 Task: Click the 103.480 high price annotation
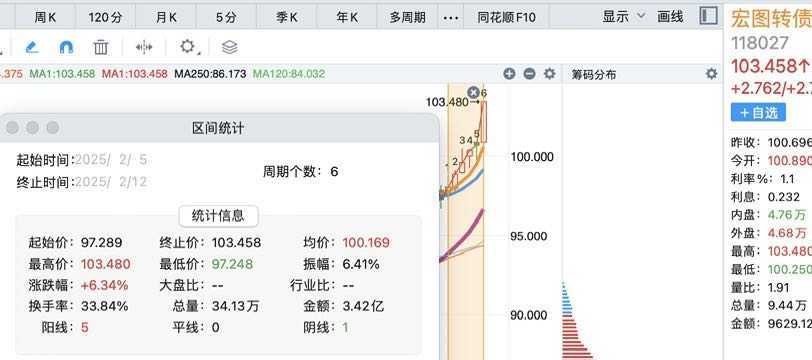click(x=447, y=103)
